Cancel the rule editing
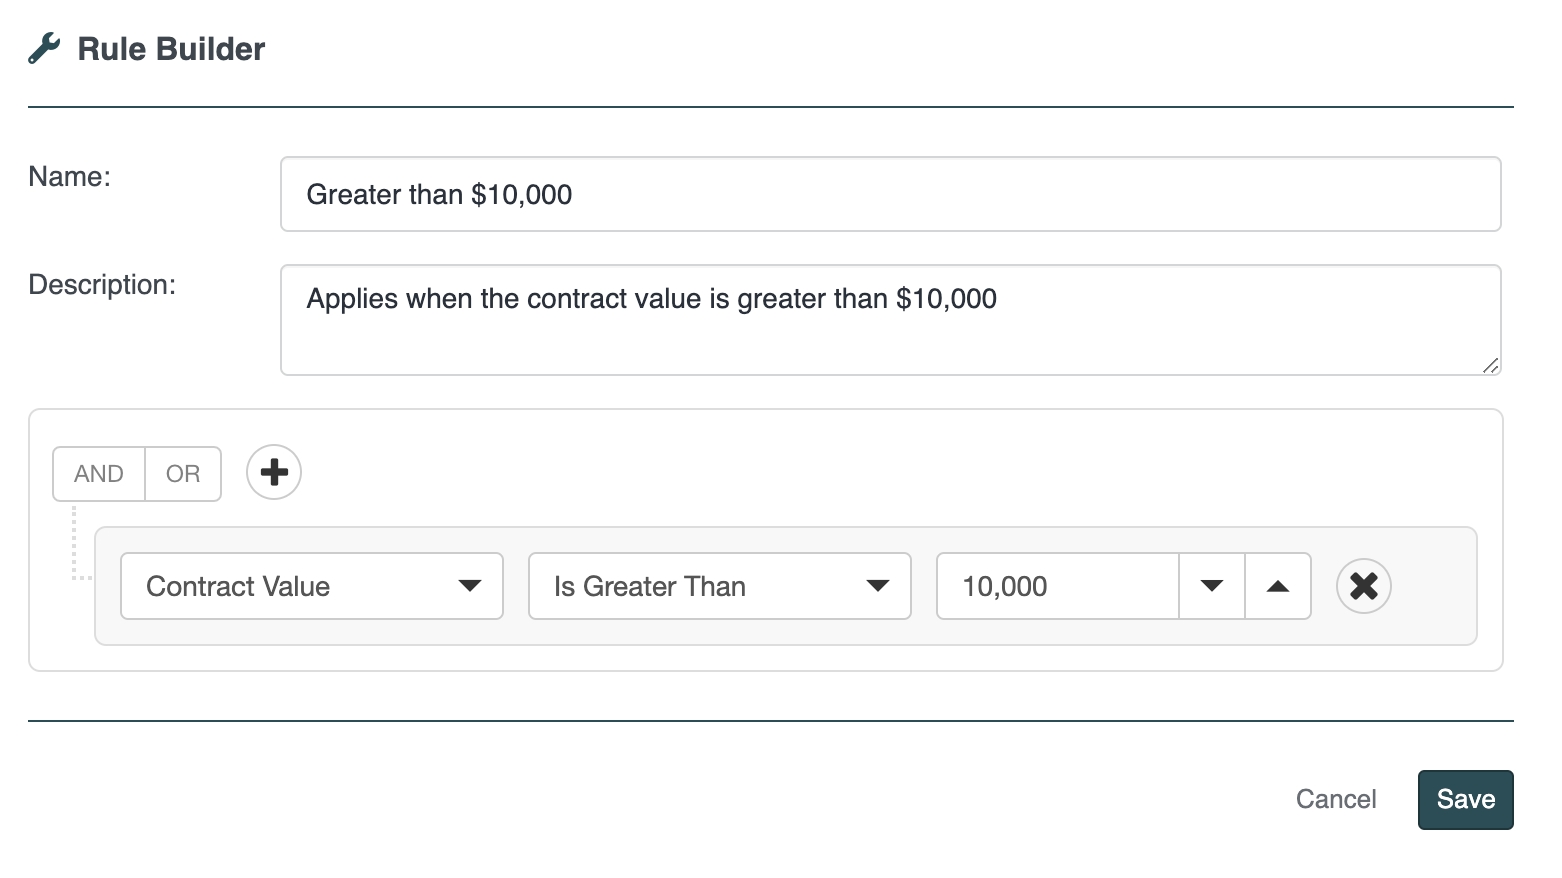This screenshot has width=1562, height=878. click(1336, 800)
